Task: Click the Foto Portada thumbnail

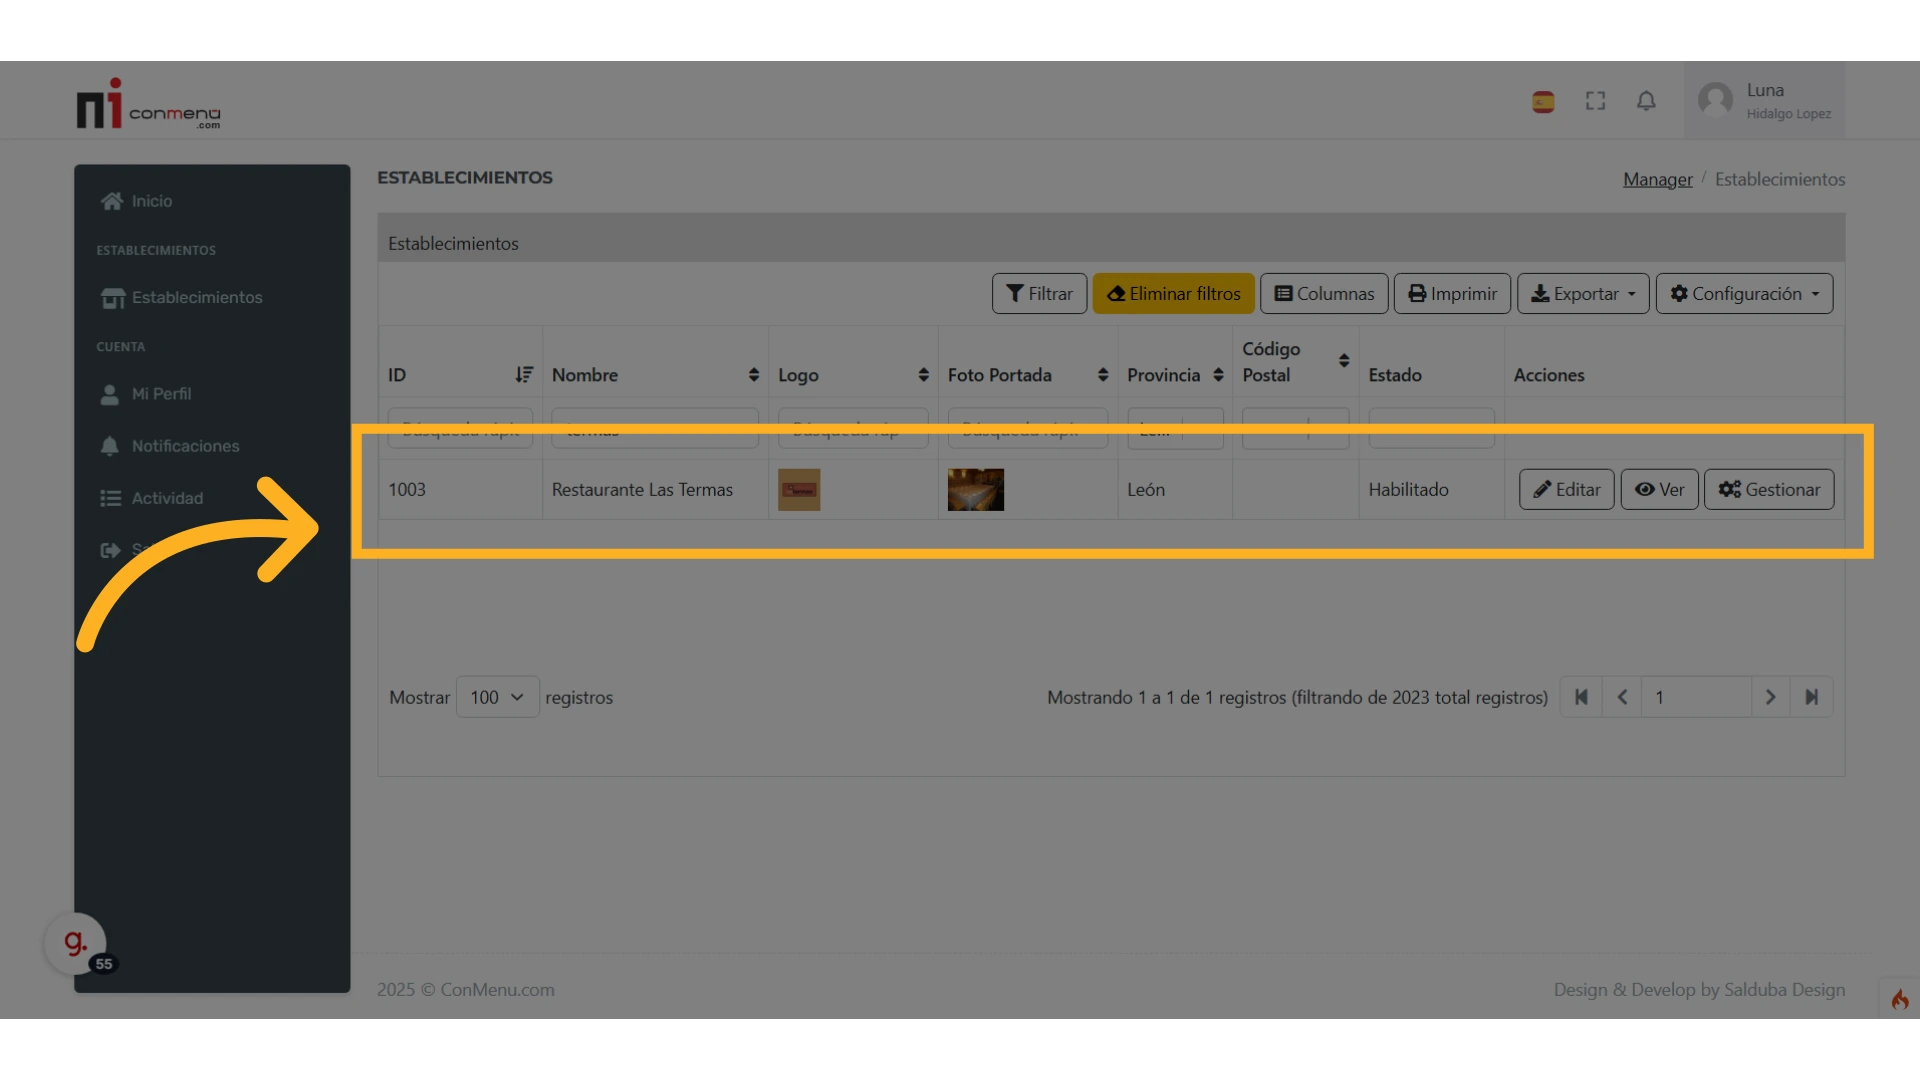Action: click(975, 490)
